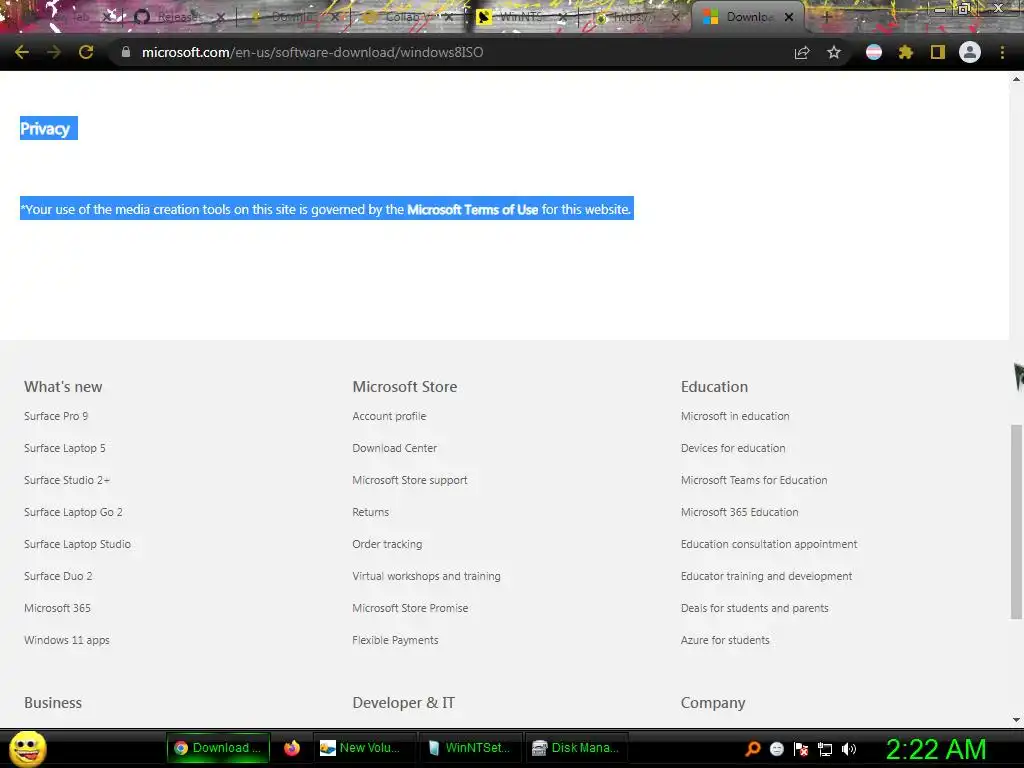Image resolution: width=1024 pixels, height=768 pixels.
Task: Open the Extensions puzzle-piece menu
Action: [x=906, y=52]
